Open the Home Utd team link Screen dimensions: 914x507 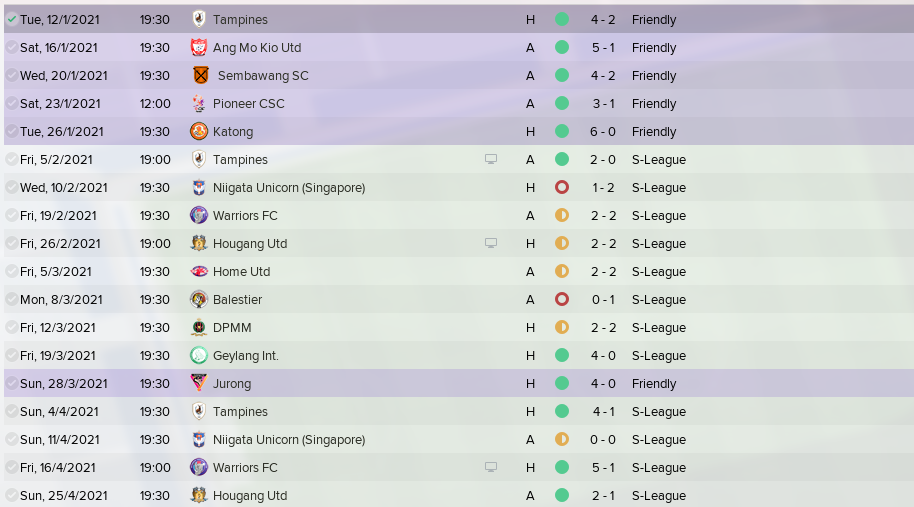click(241, 272)
